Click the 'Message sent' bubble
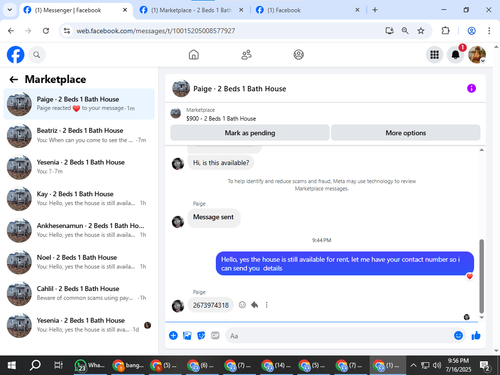Screen dimensions: 500x375 [x=213, y=217]
